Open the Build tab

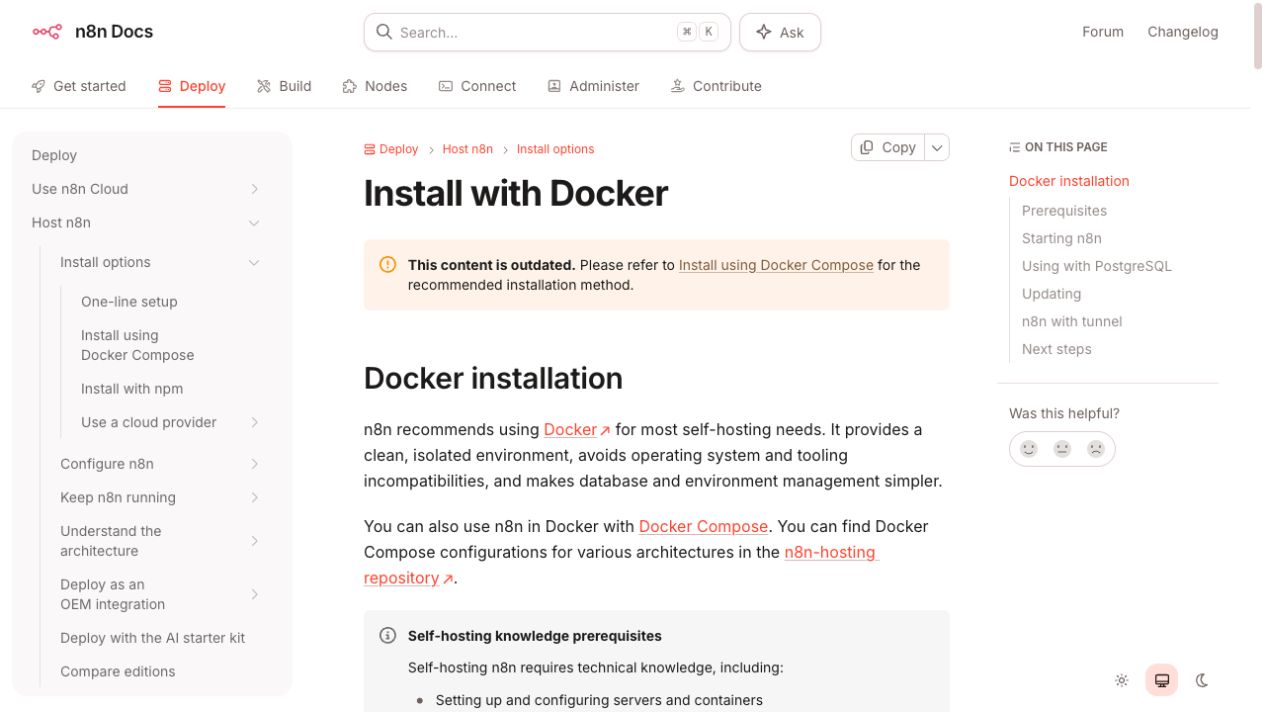[284, 86]
